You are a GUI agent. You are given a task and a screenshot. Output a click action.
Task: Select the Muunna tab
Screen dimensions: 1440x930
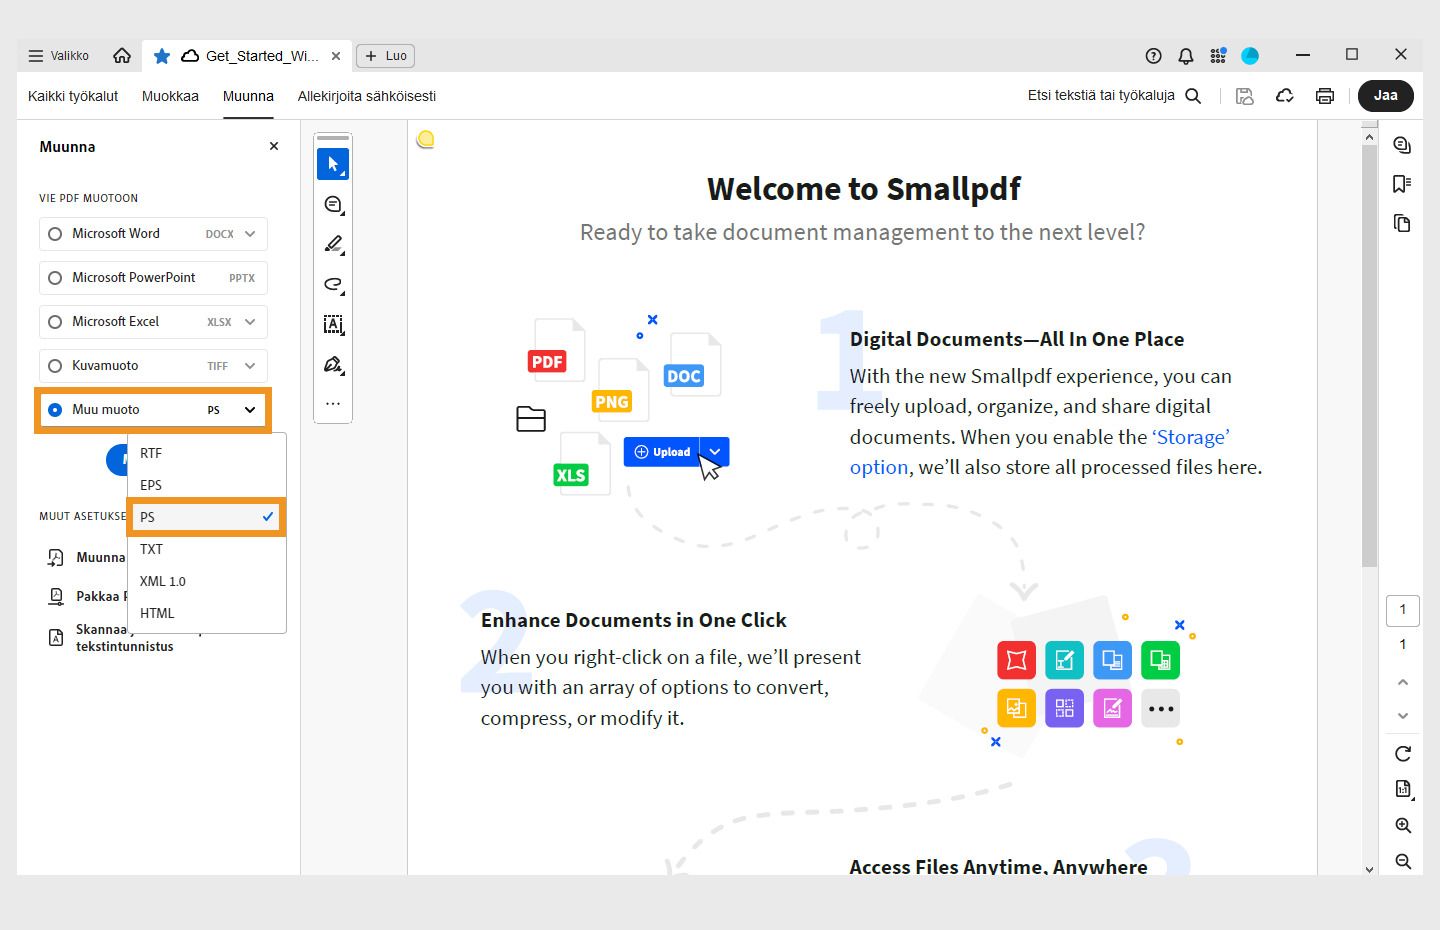(x=248, y=96)
